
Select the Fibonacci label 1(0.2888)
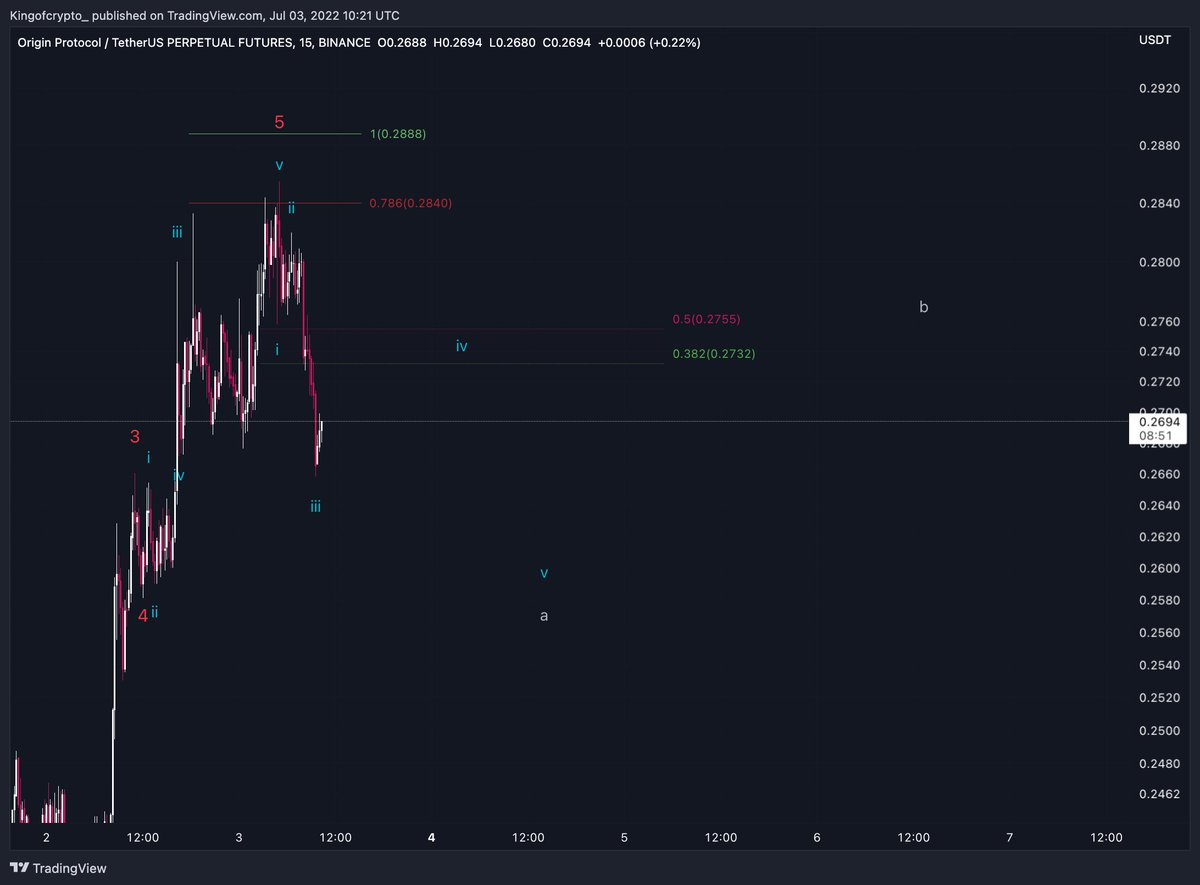pyautogui.click(x=398, y=133)
